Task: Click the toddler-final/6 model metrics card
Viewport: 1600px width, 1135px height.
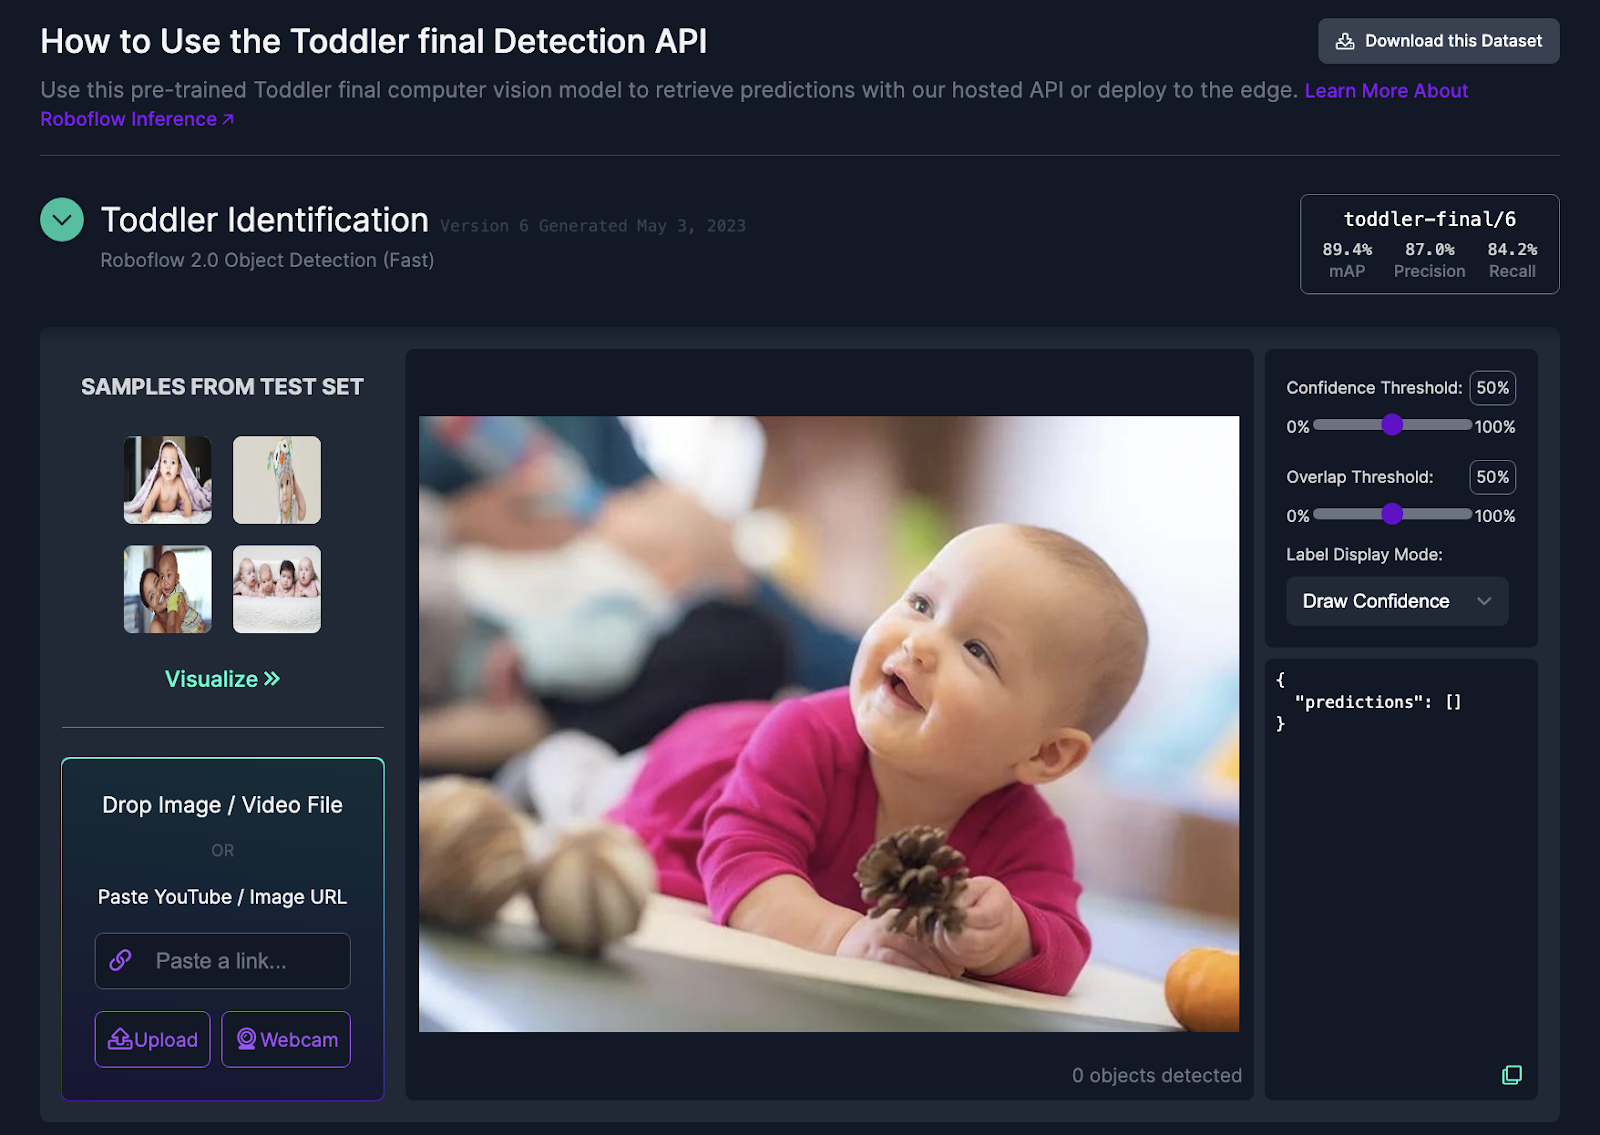Action: pos(1429,244)
